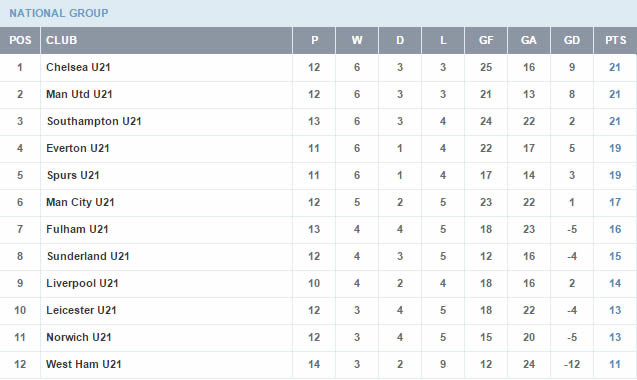Select Liverpool U21 in standings

[82, 283]
